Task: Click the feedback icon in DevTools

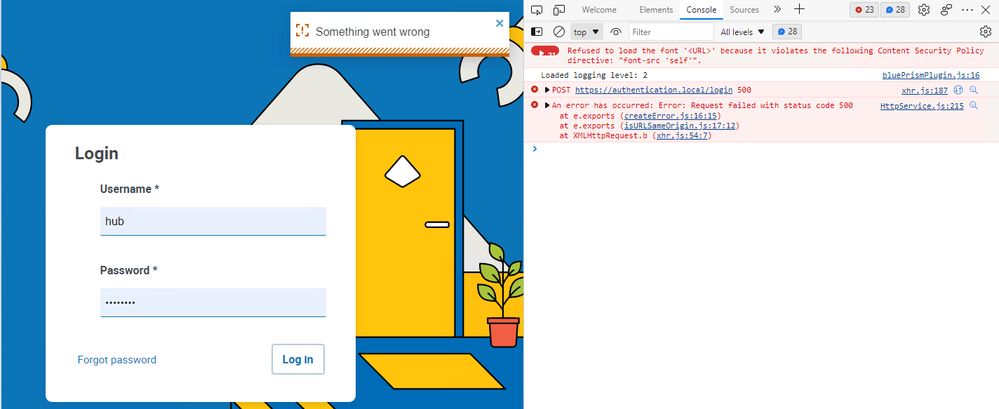Action: coord(946,10)
